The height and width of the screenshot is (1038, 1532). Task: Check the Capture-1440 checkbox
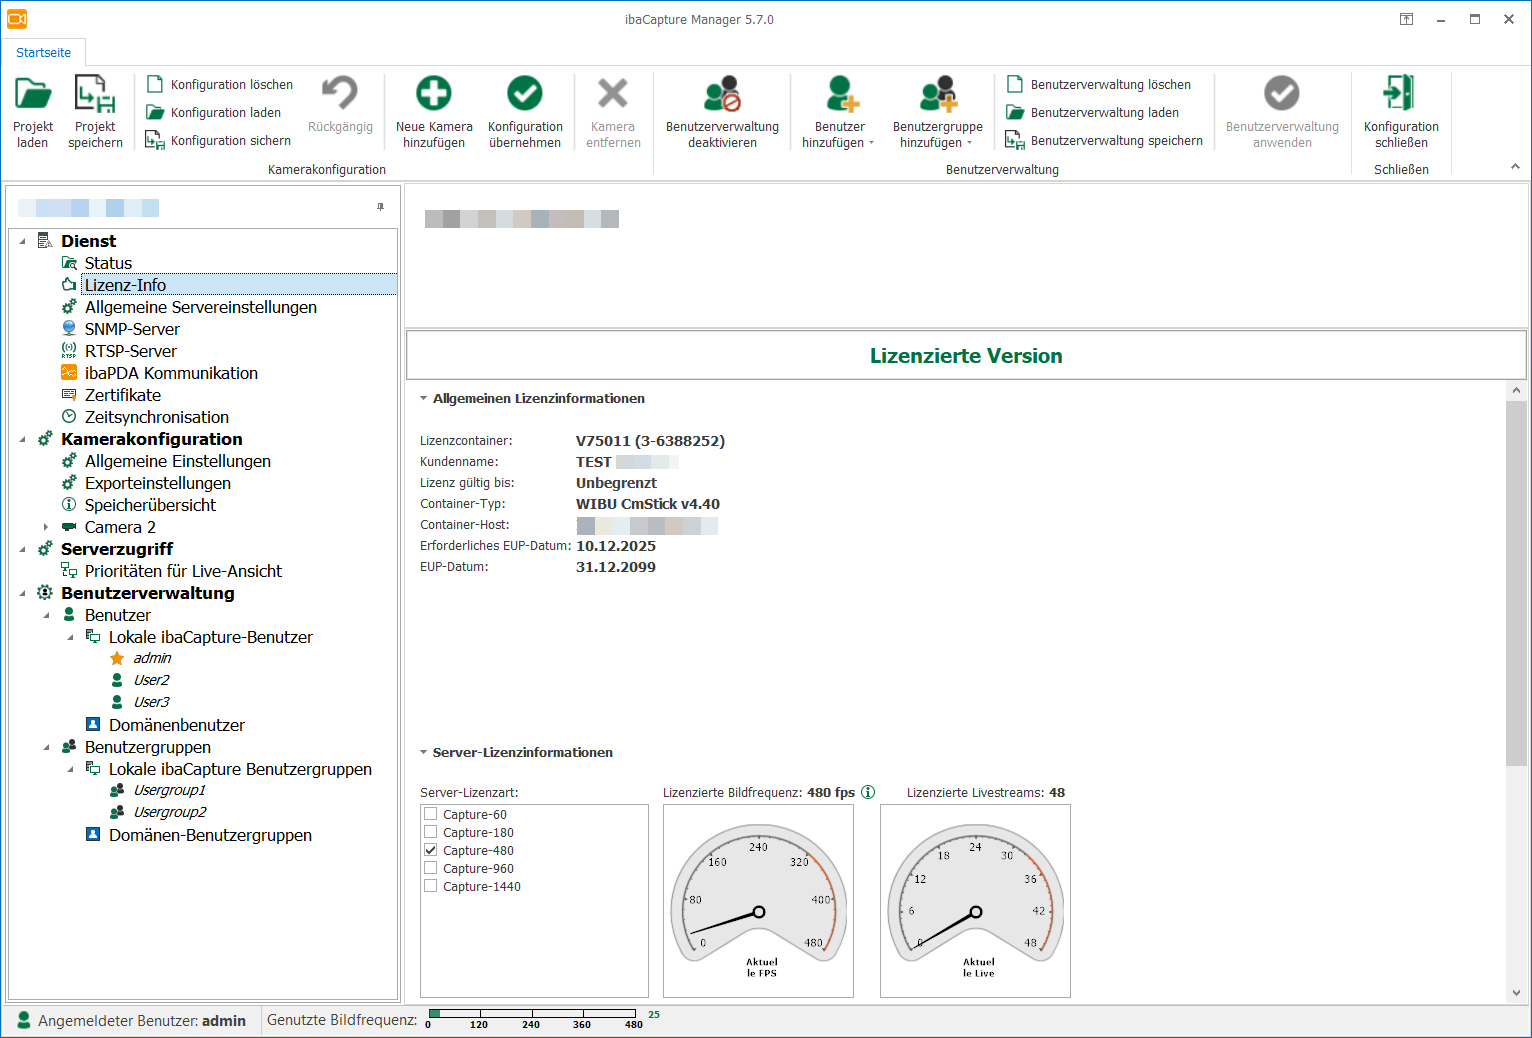tap(431, 886)
